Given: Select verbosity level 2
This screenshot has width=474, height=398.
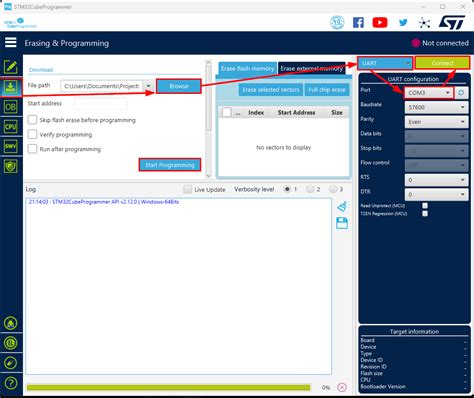Looking at the screenshot, I should pos(310,189).
